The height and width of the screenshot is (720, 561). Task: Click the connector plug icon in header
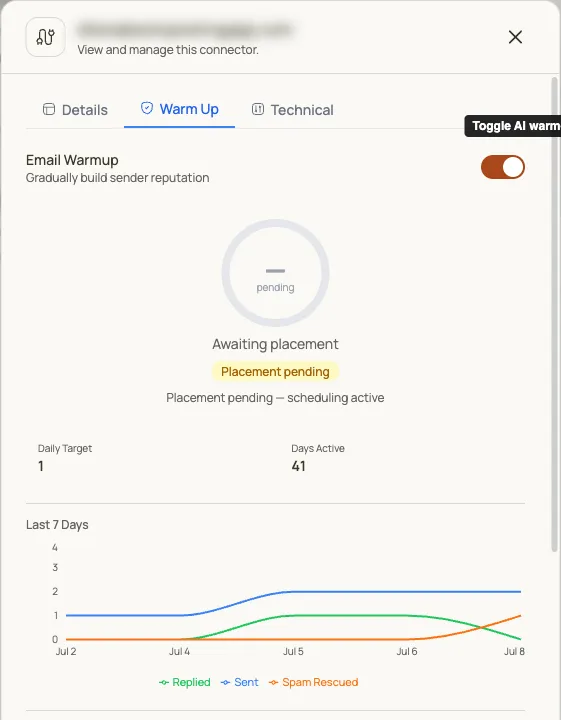tap(45, 37)
